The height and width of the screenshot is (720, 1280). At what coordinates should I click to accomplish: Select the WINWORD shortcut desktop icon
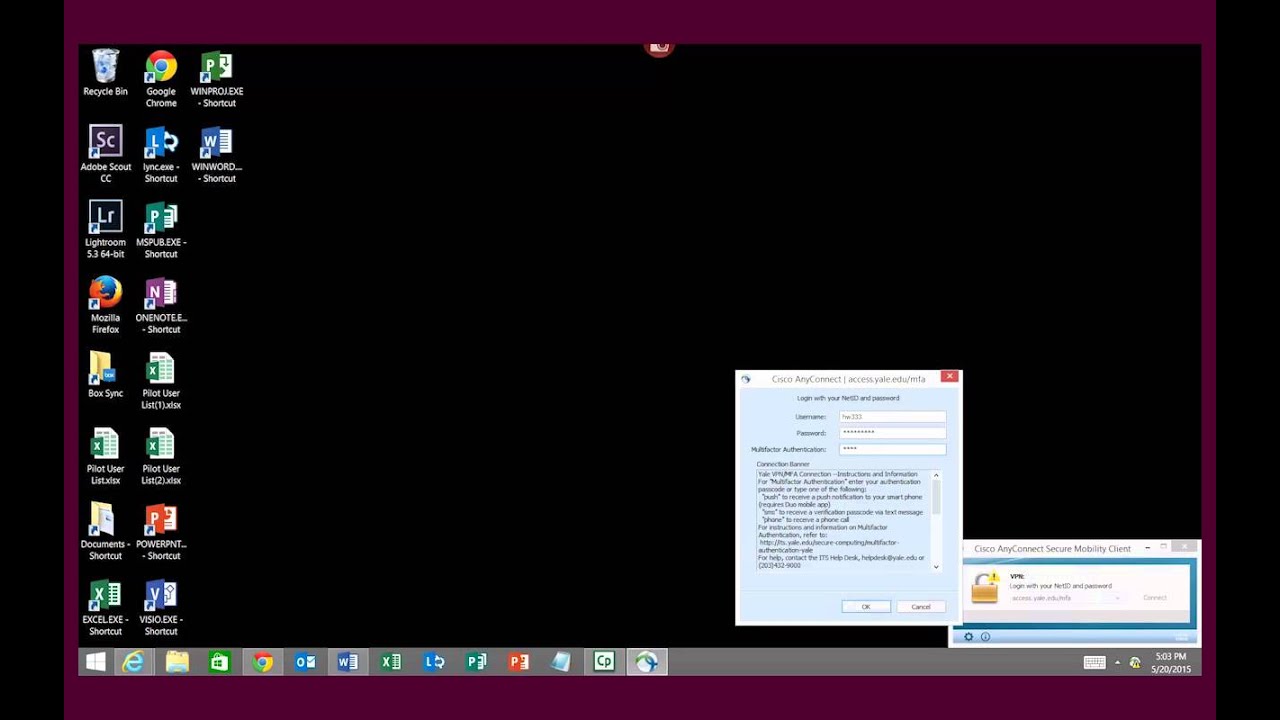[x=216, y=154]
